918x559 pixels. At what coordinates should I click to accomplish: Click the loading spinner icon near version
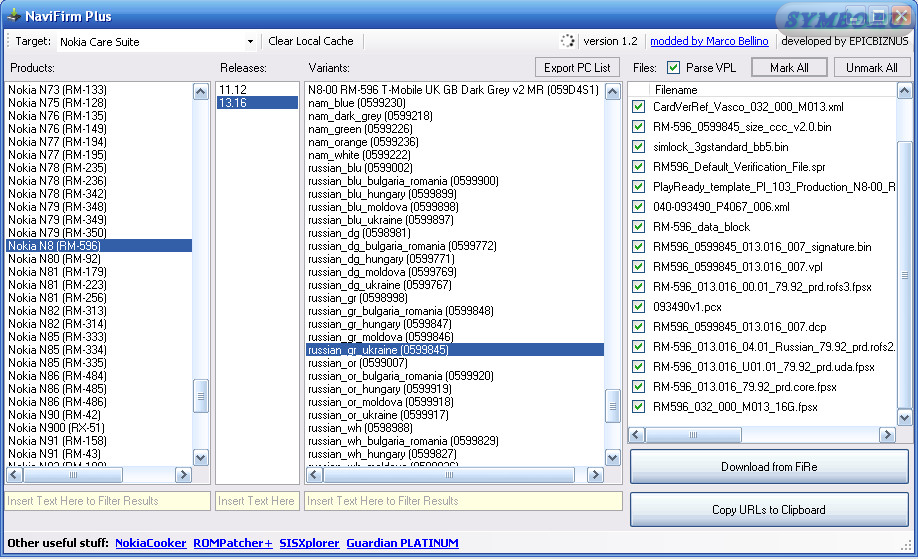click(x=568, y=41)
